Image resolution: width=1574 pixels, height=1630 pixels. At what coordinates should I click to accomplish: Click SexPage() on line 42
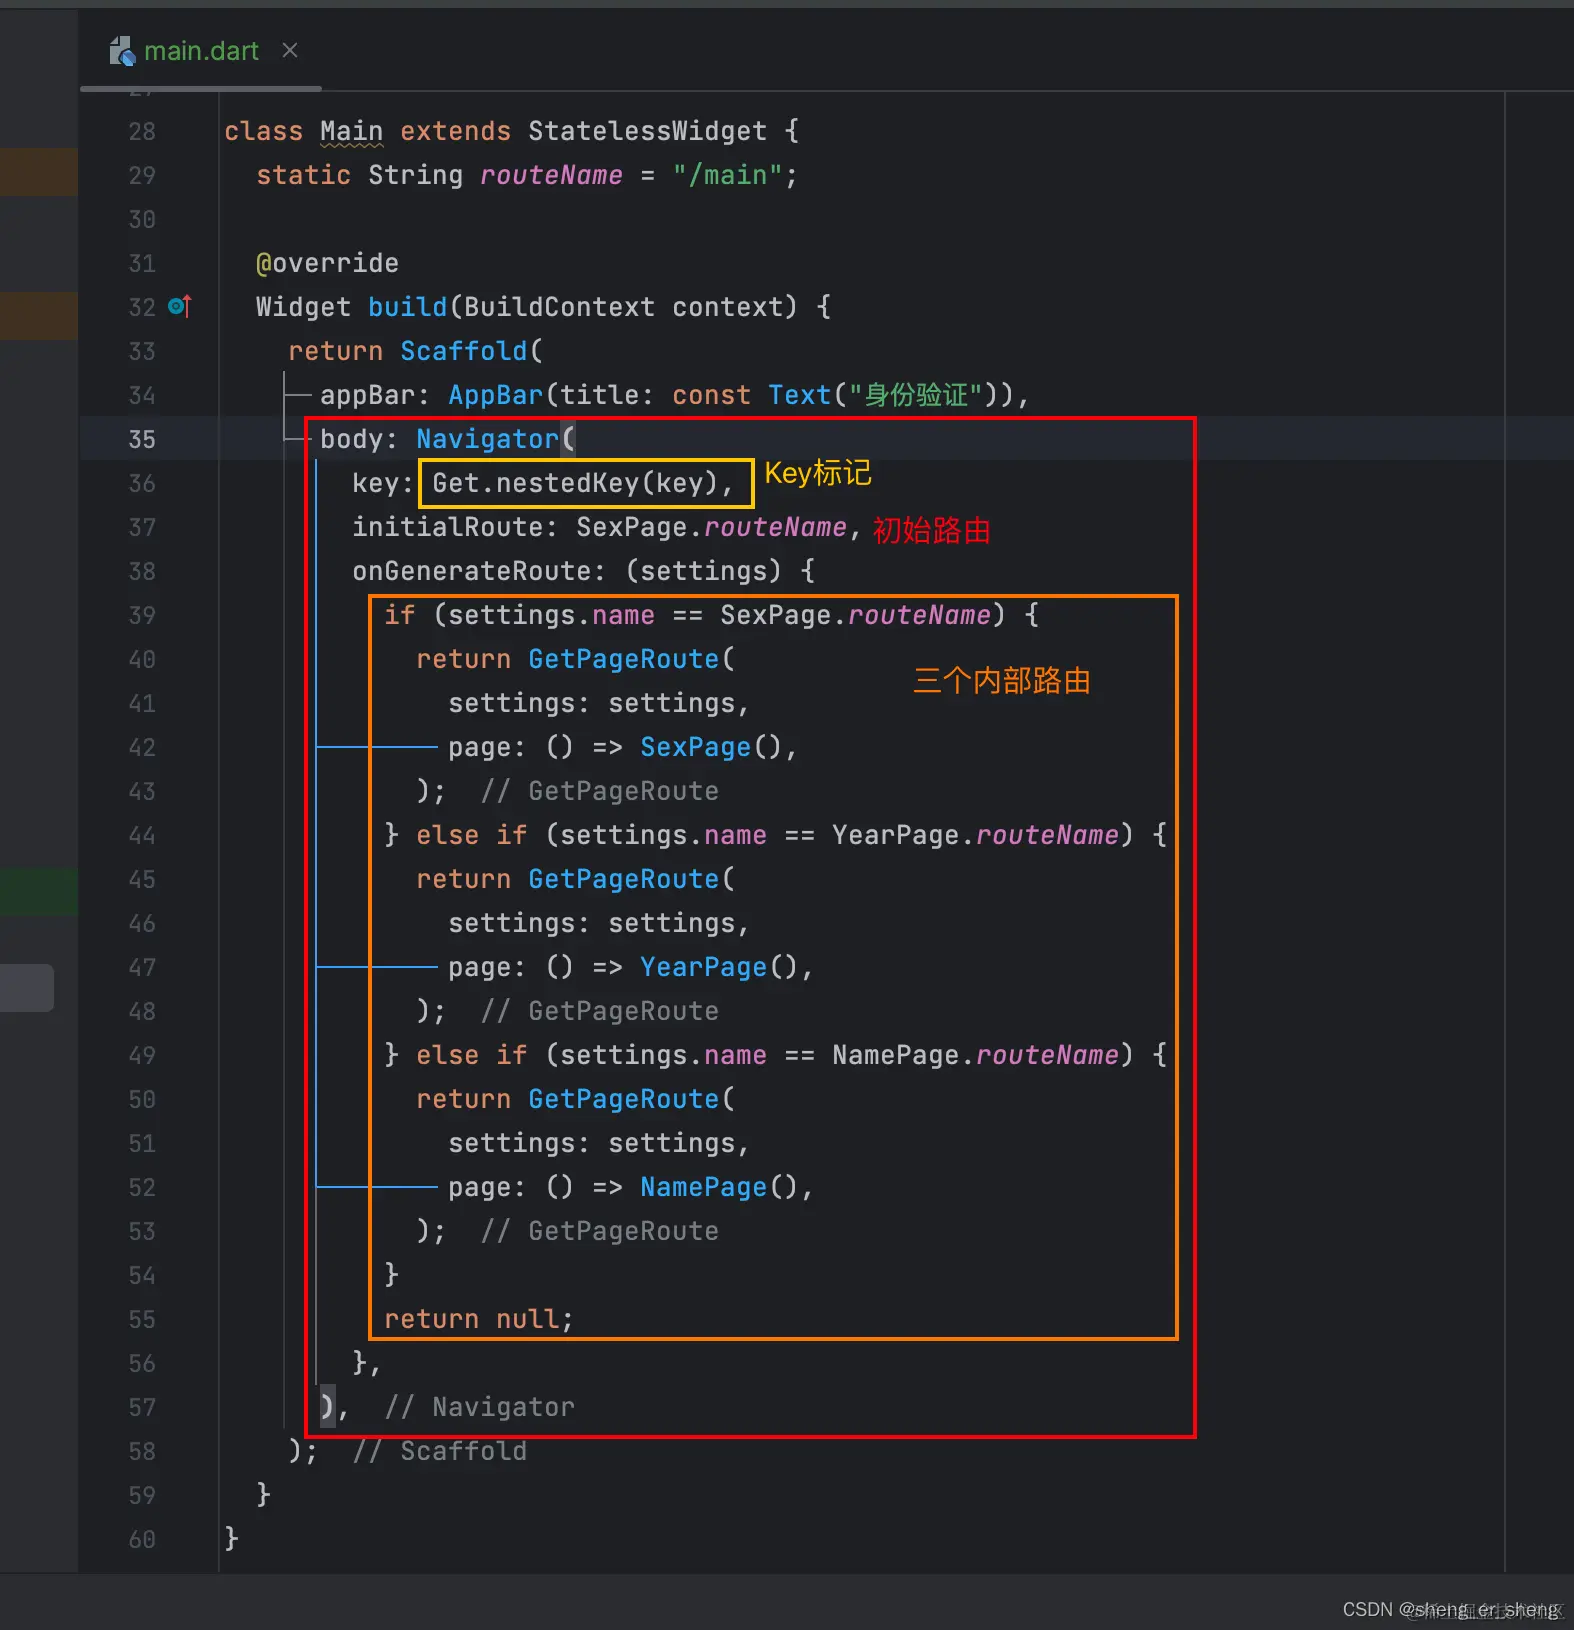coord(711,747)
